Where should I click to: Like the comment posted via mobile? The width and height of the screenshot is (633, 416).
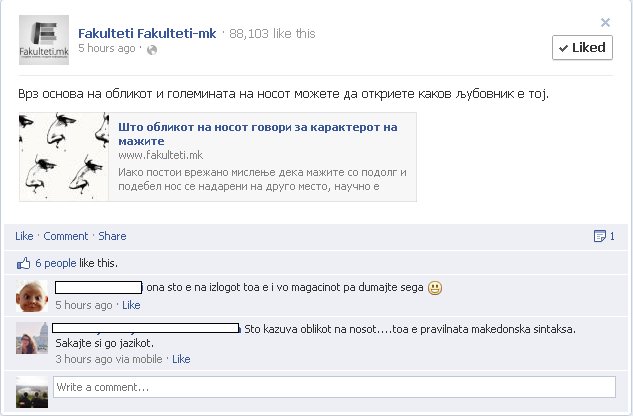(181, 359)
